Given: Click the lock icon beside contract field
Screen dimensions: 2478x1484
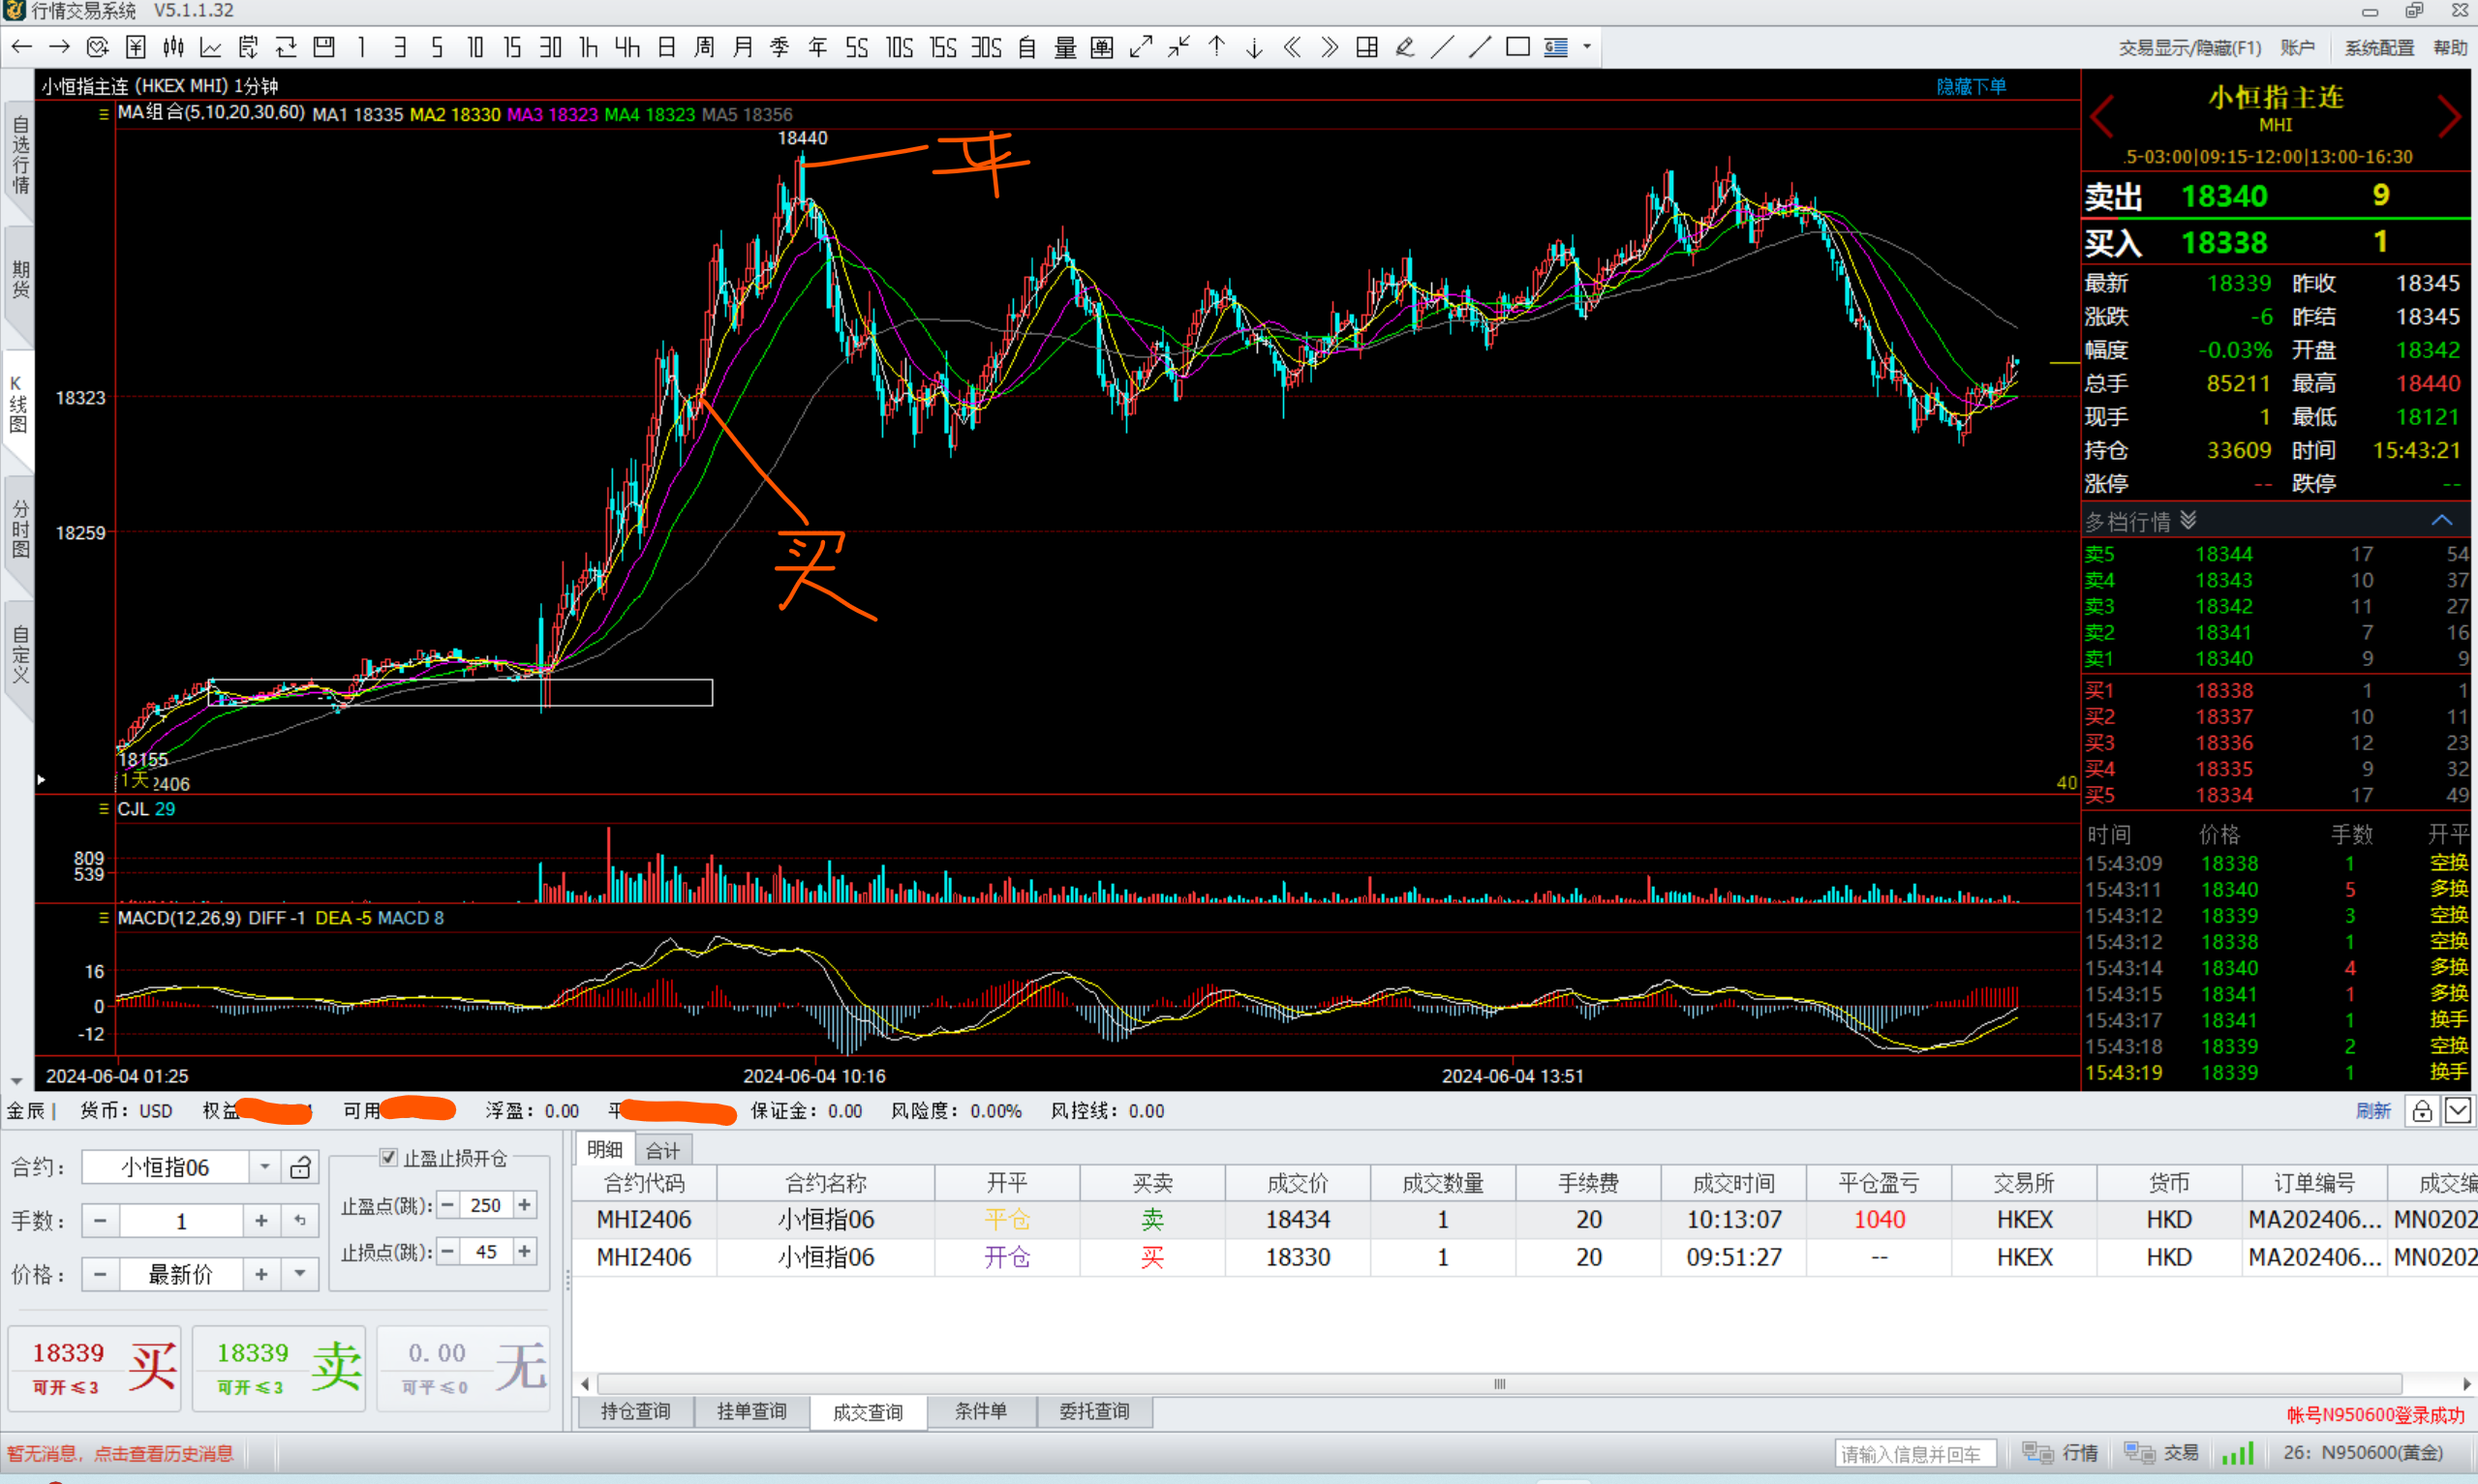Looking at the screenshot, I should point(300,1167).
